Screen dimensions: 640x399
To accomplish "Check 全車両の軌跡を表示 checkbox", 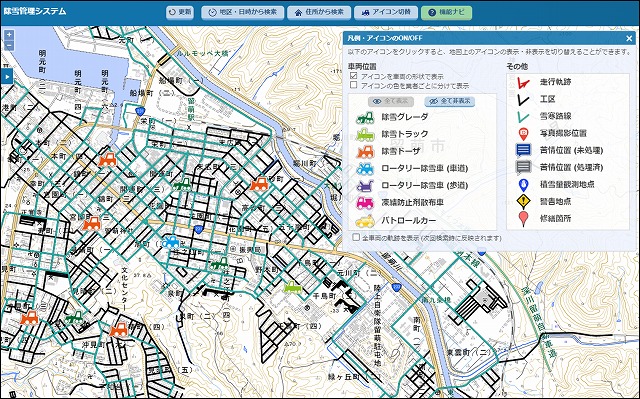I will click(x=356, y=237).
